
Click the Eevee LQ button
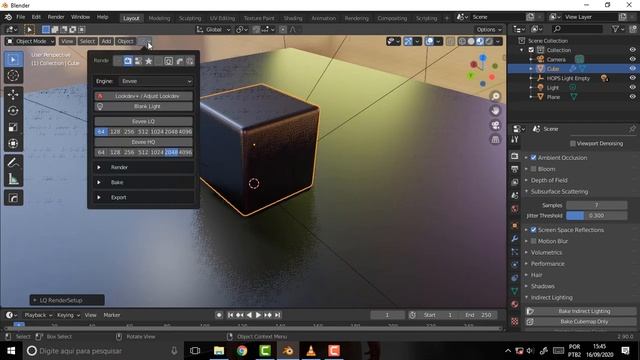click(143, 122)
